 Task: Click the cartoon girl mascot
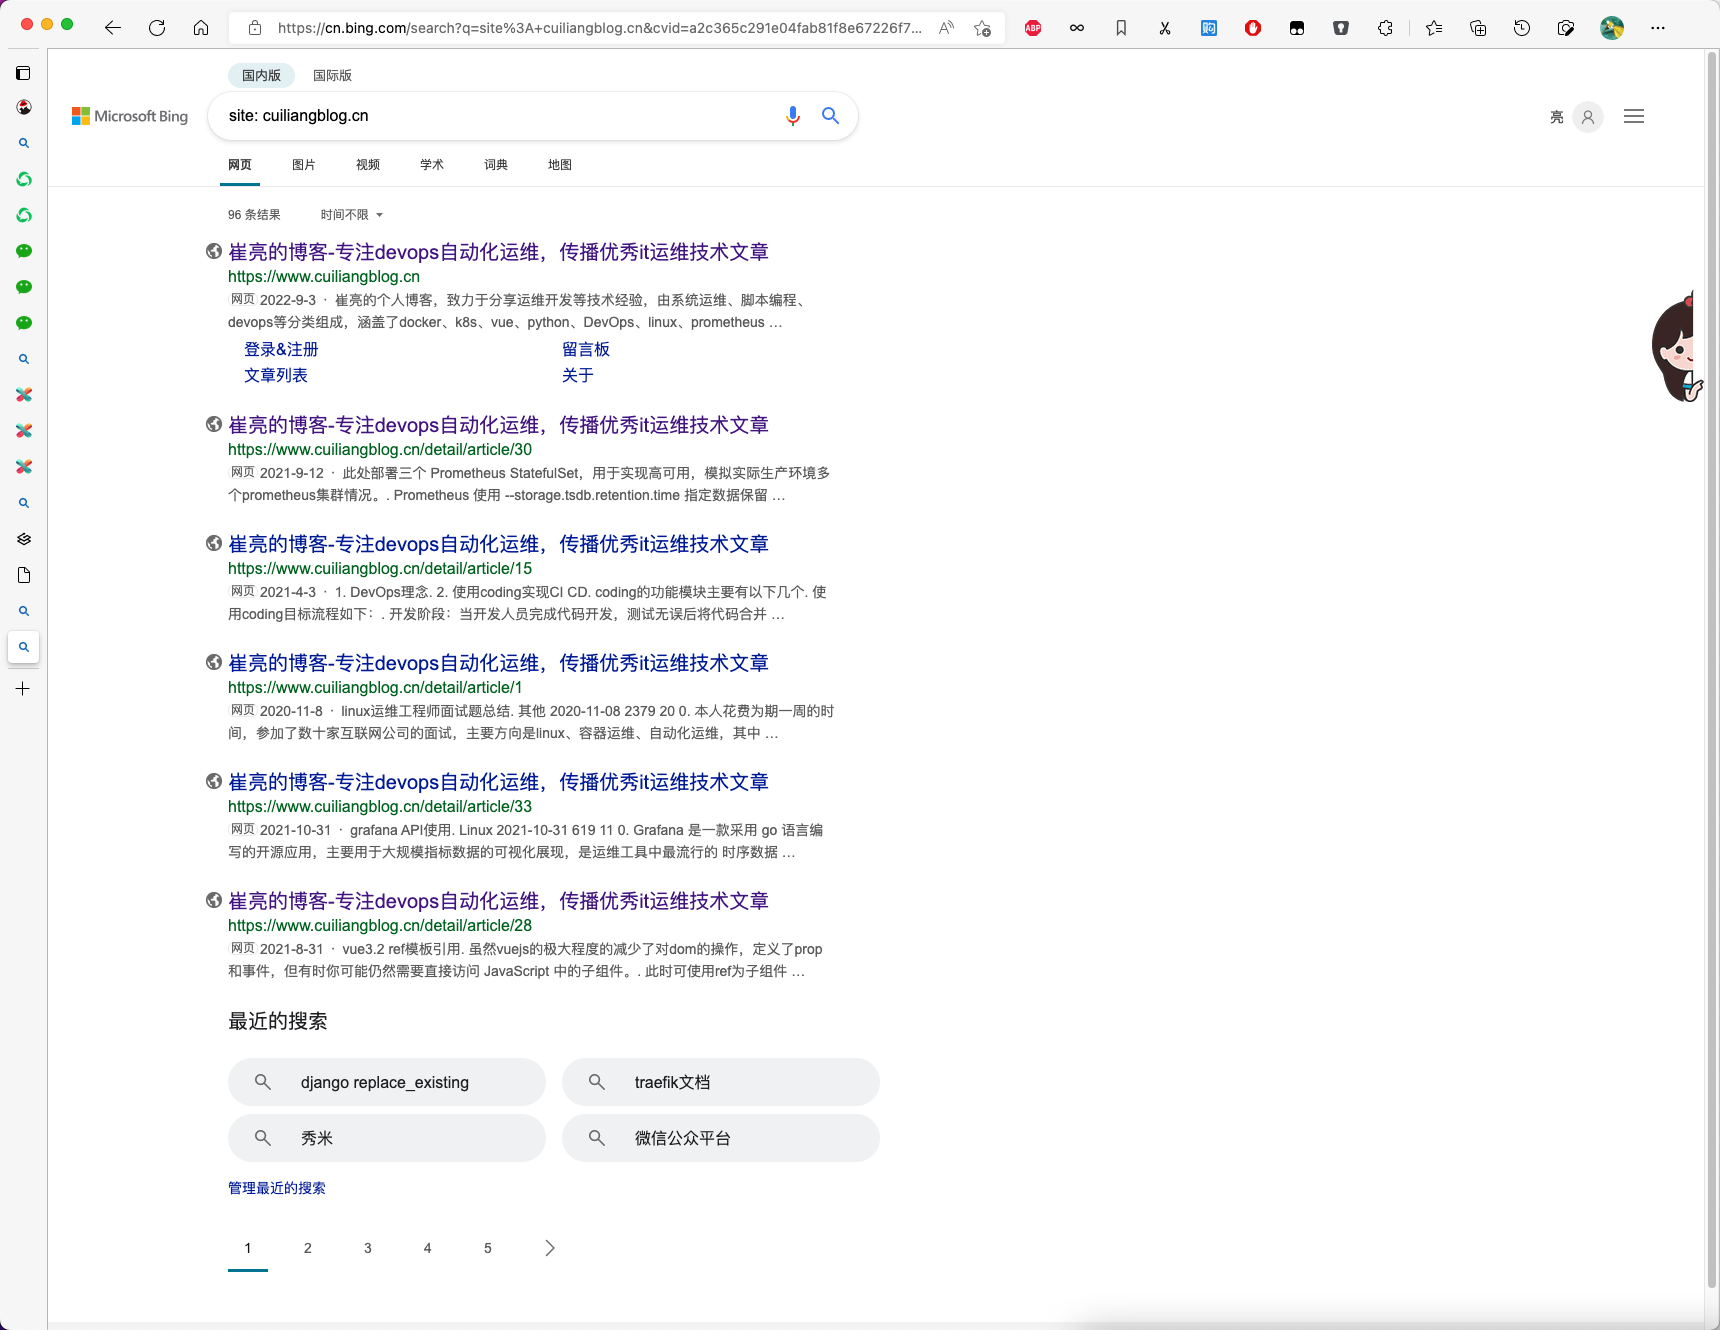1678,348
